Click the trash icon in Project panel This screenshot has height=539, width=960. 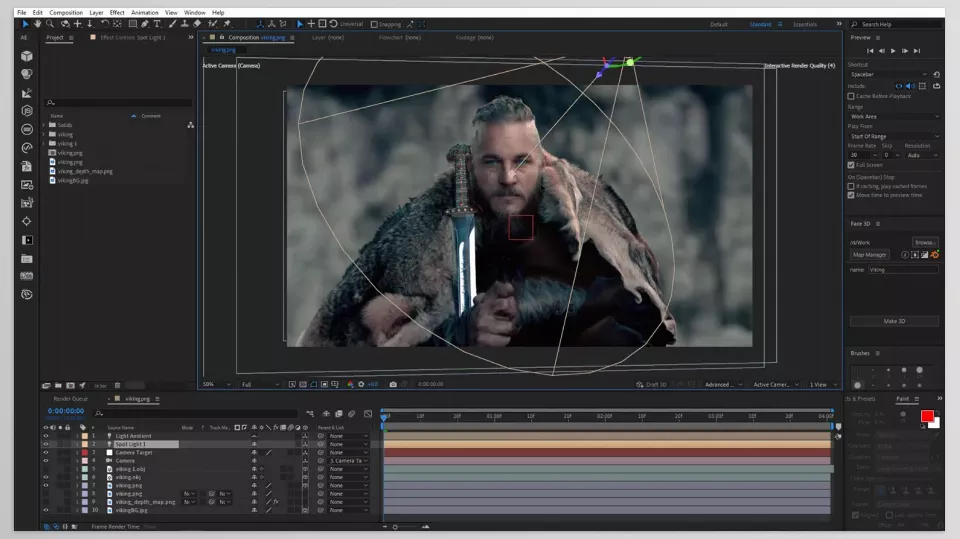tap(118, 385)
